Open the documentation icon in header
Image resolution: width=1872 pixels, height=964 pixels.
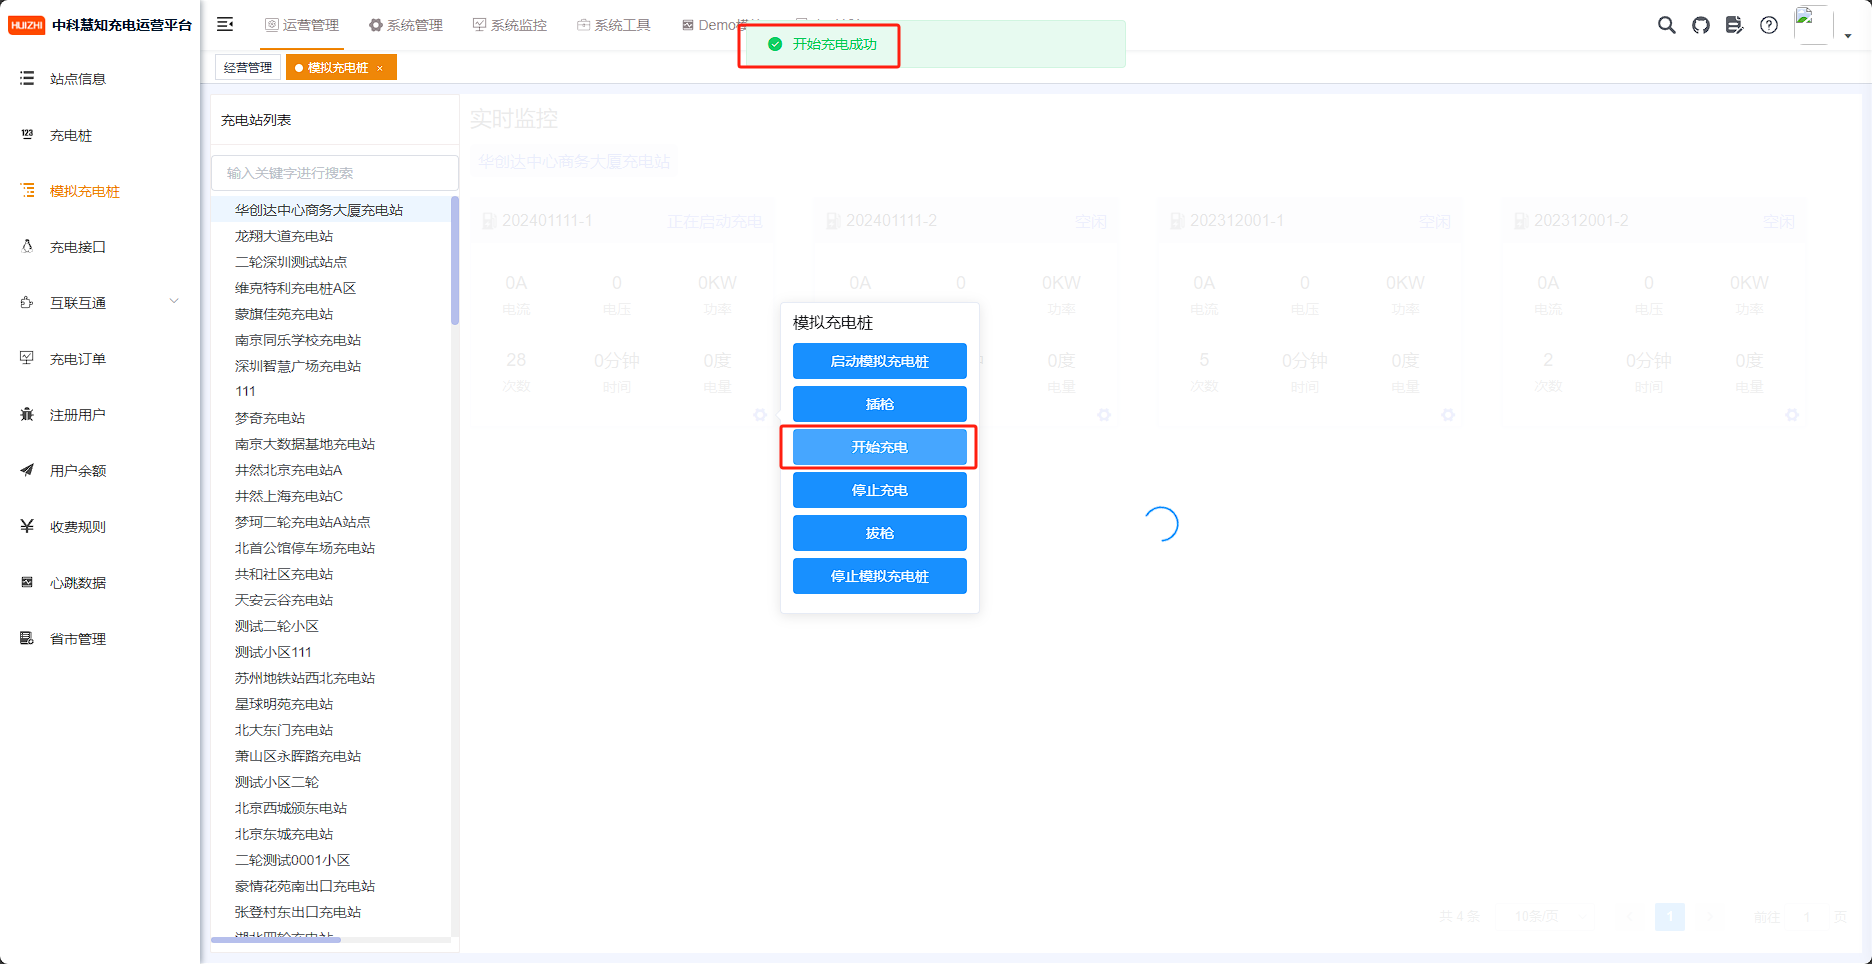point(1735,25)
